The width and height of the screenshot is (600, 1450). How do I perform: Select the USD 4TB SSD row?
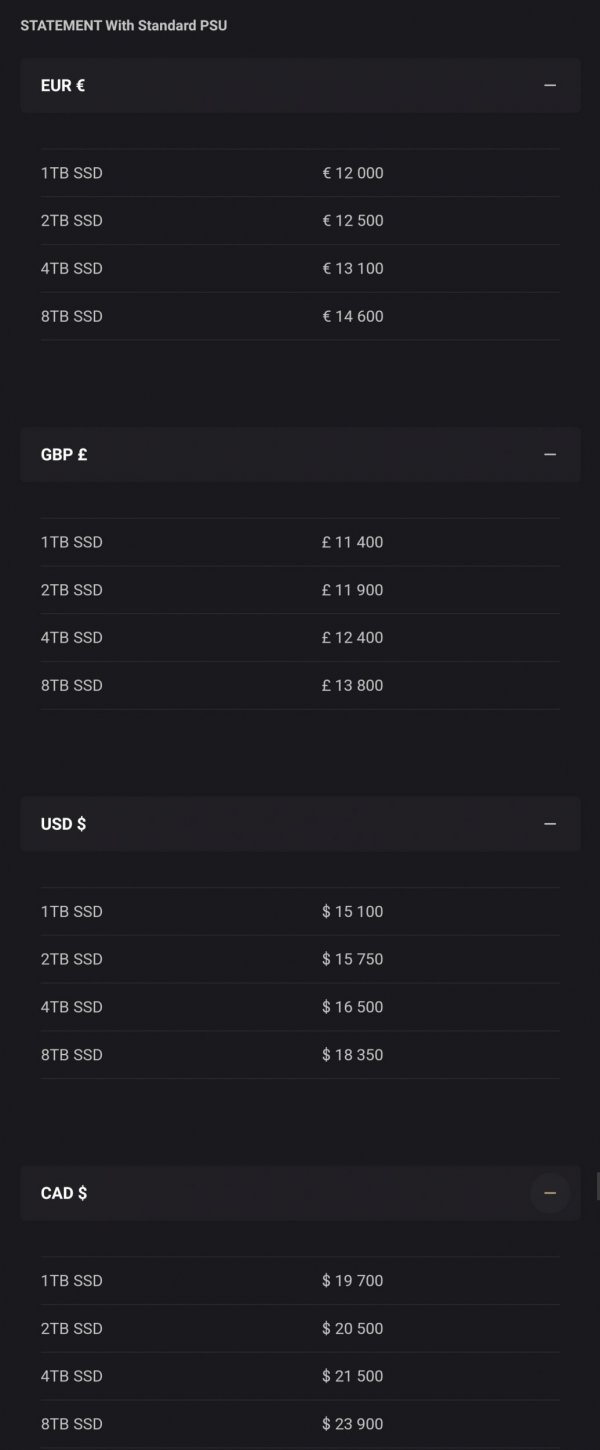[x=300, y=1007]
